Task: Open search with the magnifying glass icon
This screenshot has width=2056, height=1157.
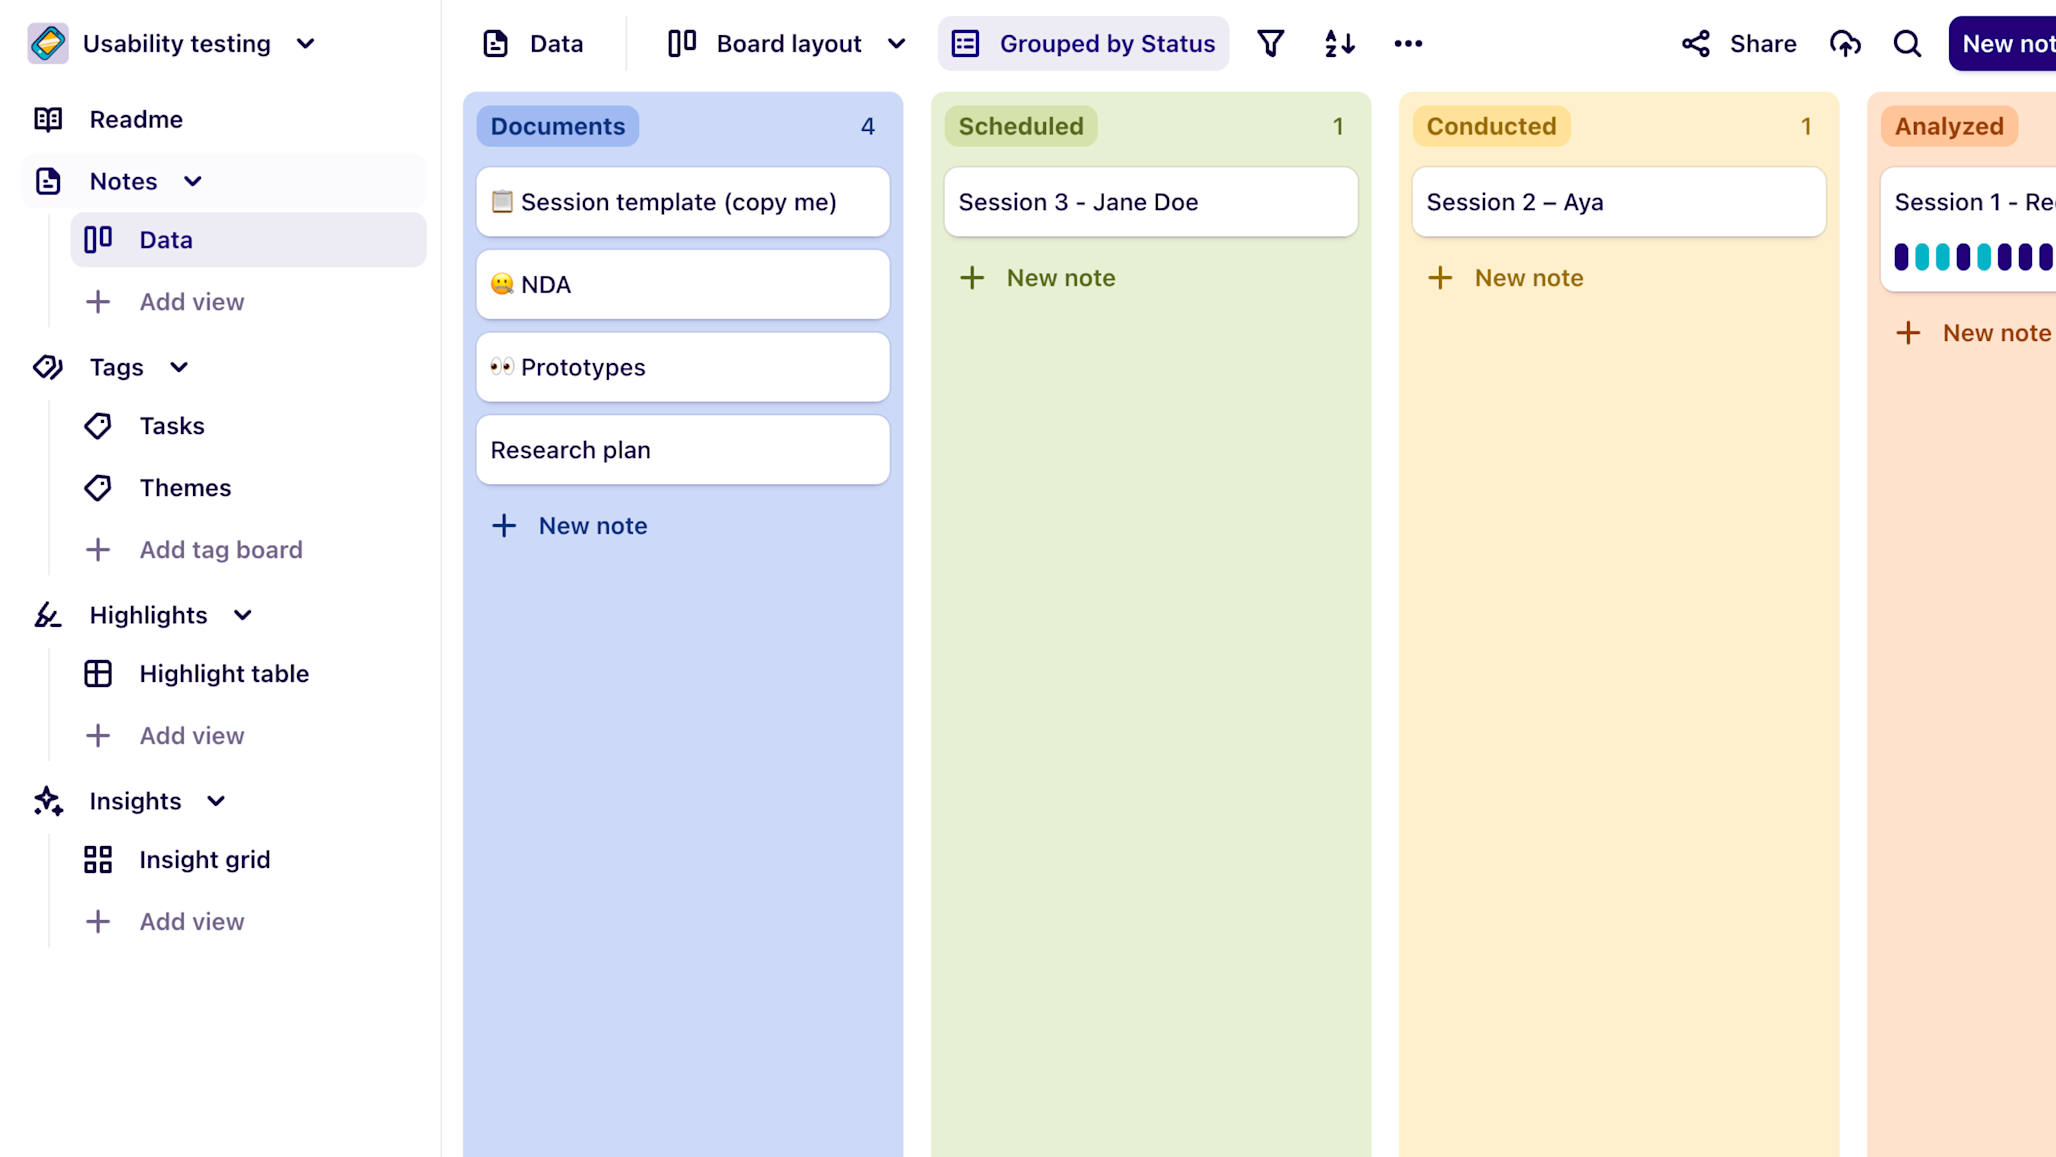Action: [x=1906, y=43]
